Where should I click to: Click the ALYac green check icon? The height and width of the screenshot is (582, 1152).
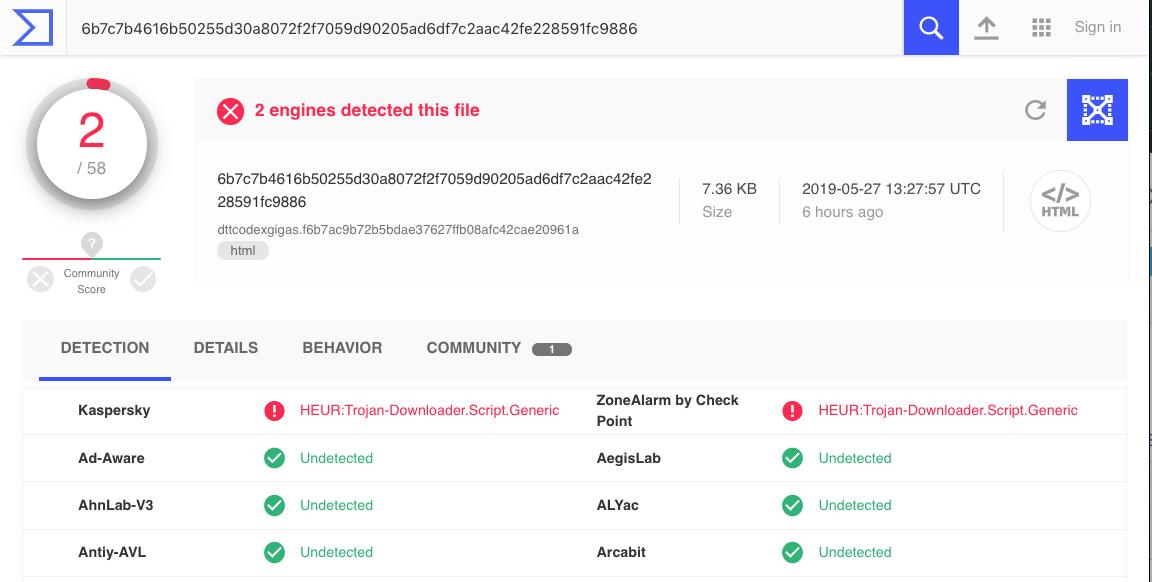pos(792,505)
